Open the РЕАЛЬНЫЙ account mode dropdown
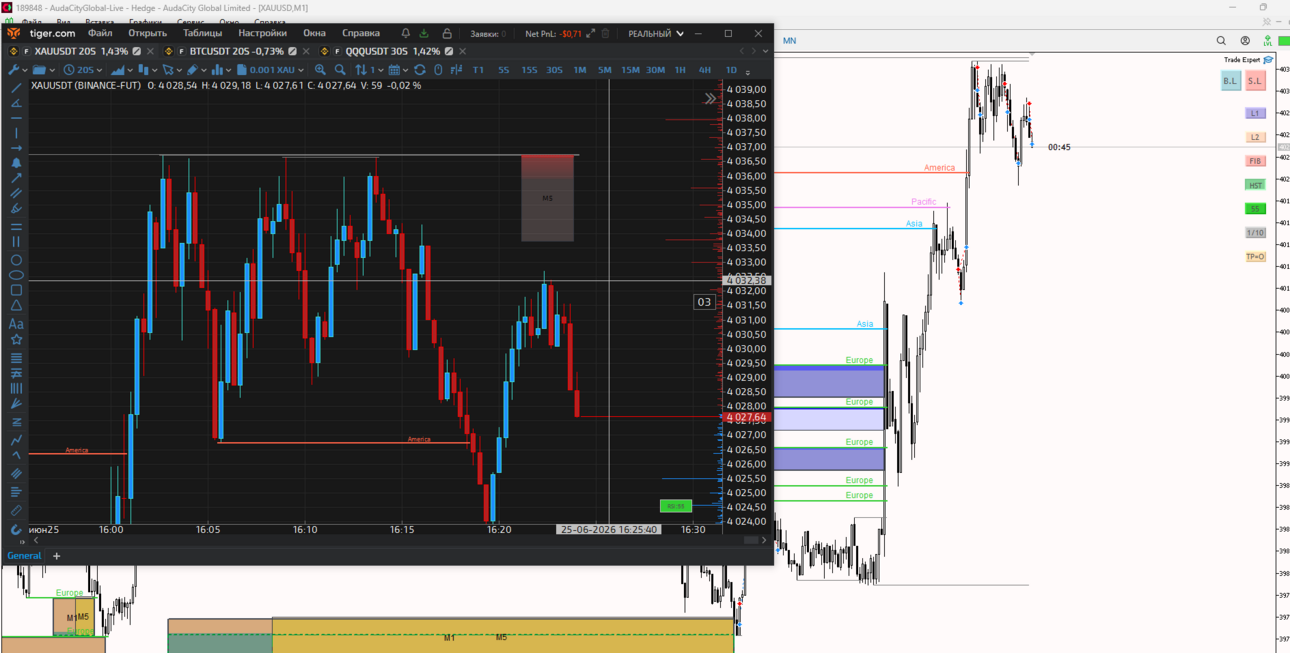 coord(656,34)
